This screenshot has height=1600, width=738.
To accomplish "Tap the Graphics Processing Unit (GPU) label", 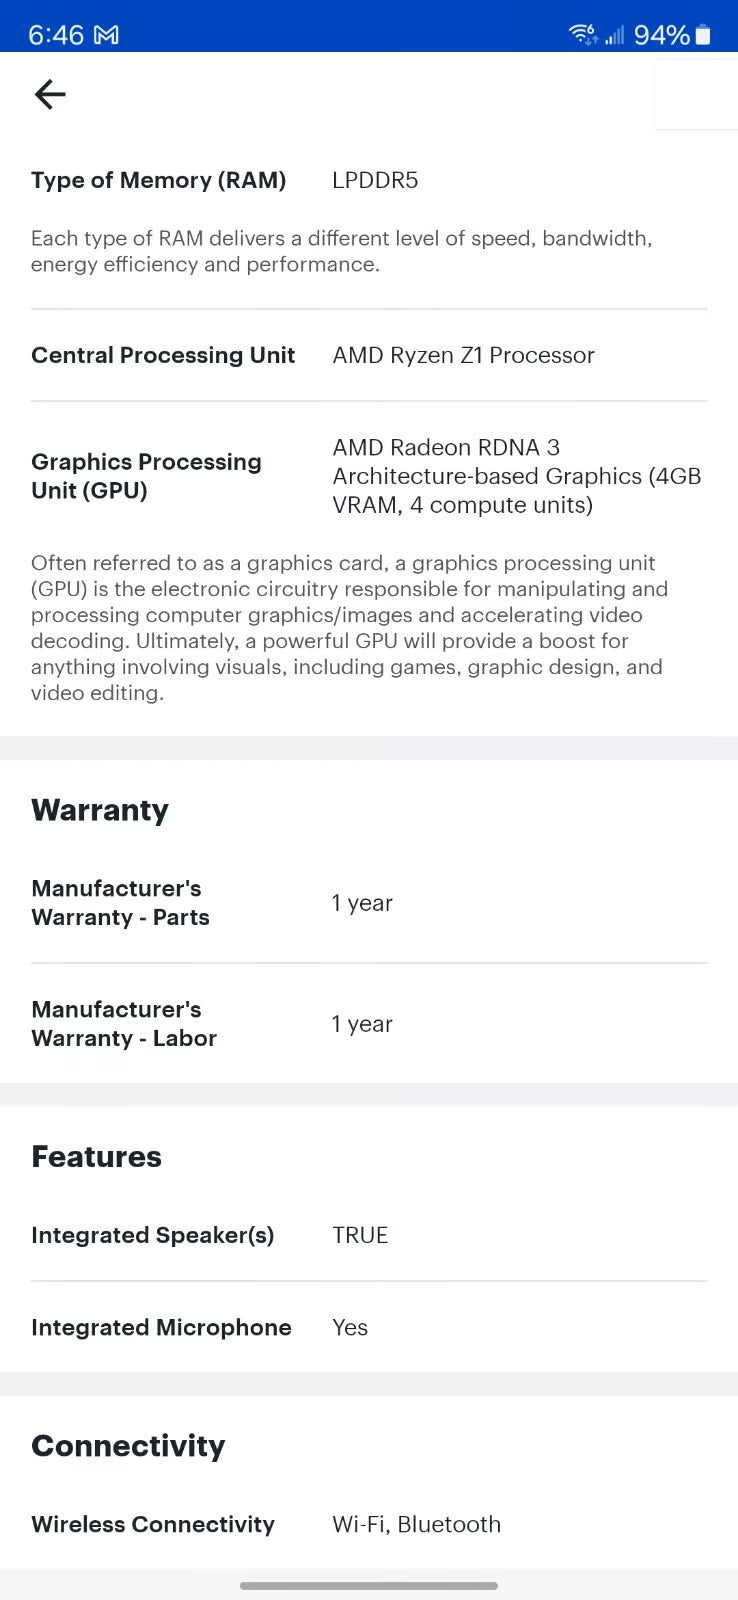I will coord(146,476).
